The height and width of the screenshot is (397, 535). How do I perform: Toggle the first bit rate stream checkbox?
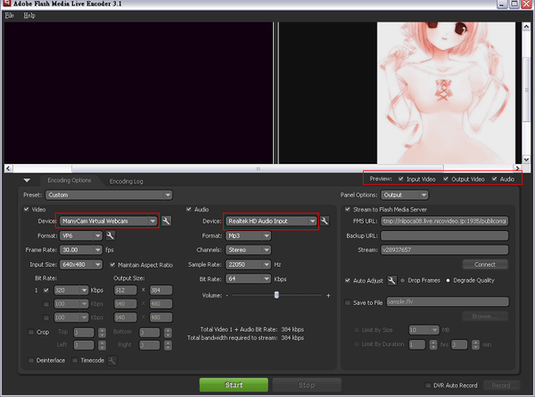[46, 290]
